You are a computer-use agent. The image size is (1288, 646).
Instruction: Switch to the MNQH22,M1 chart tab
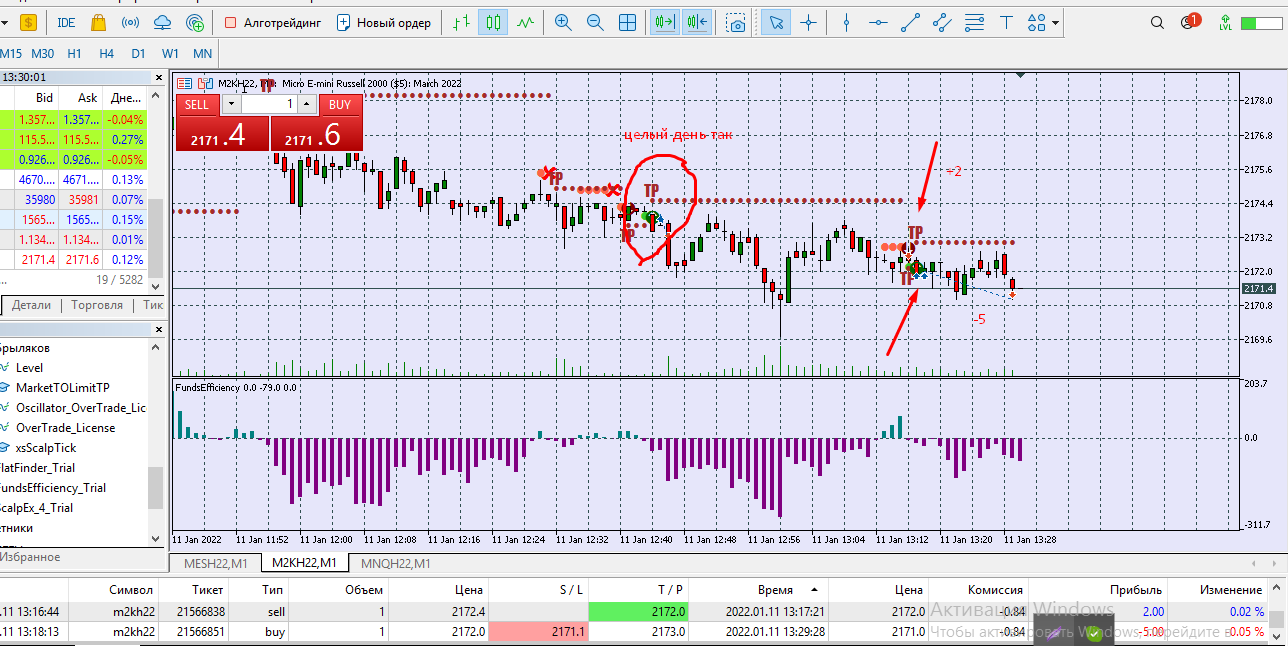[x=396, y=563]
